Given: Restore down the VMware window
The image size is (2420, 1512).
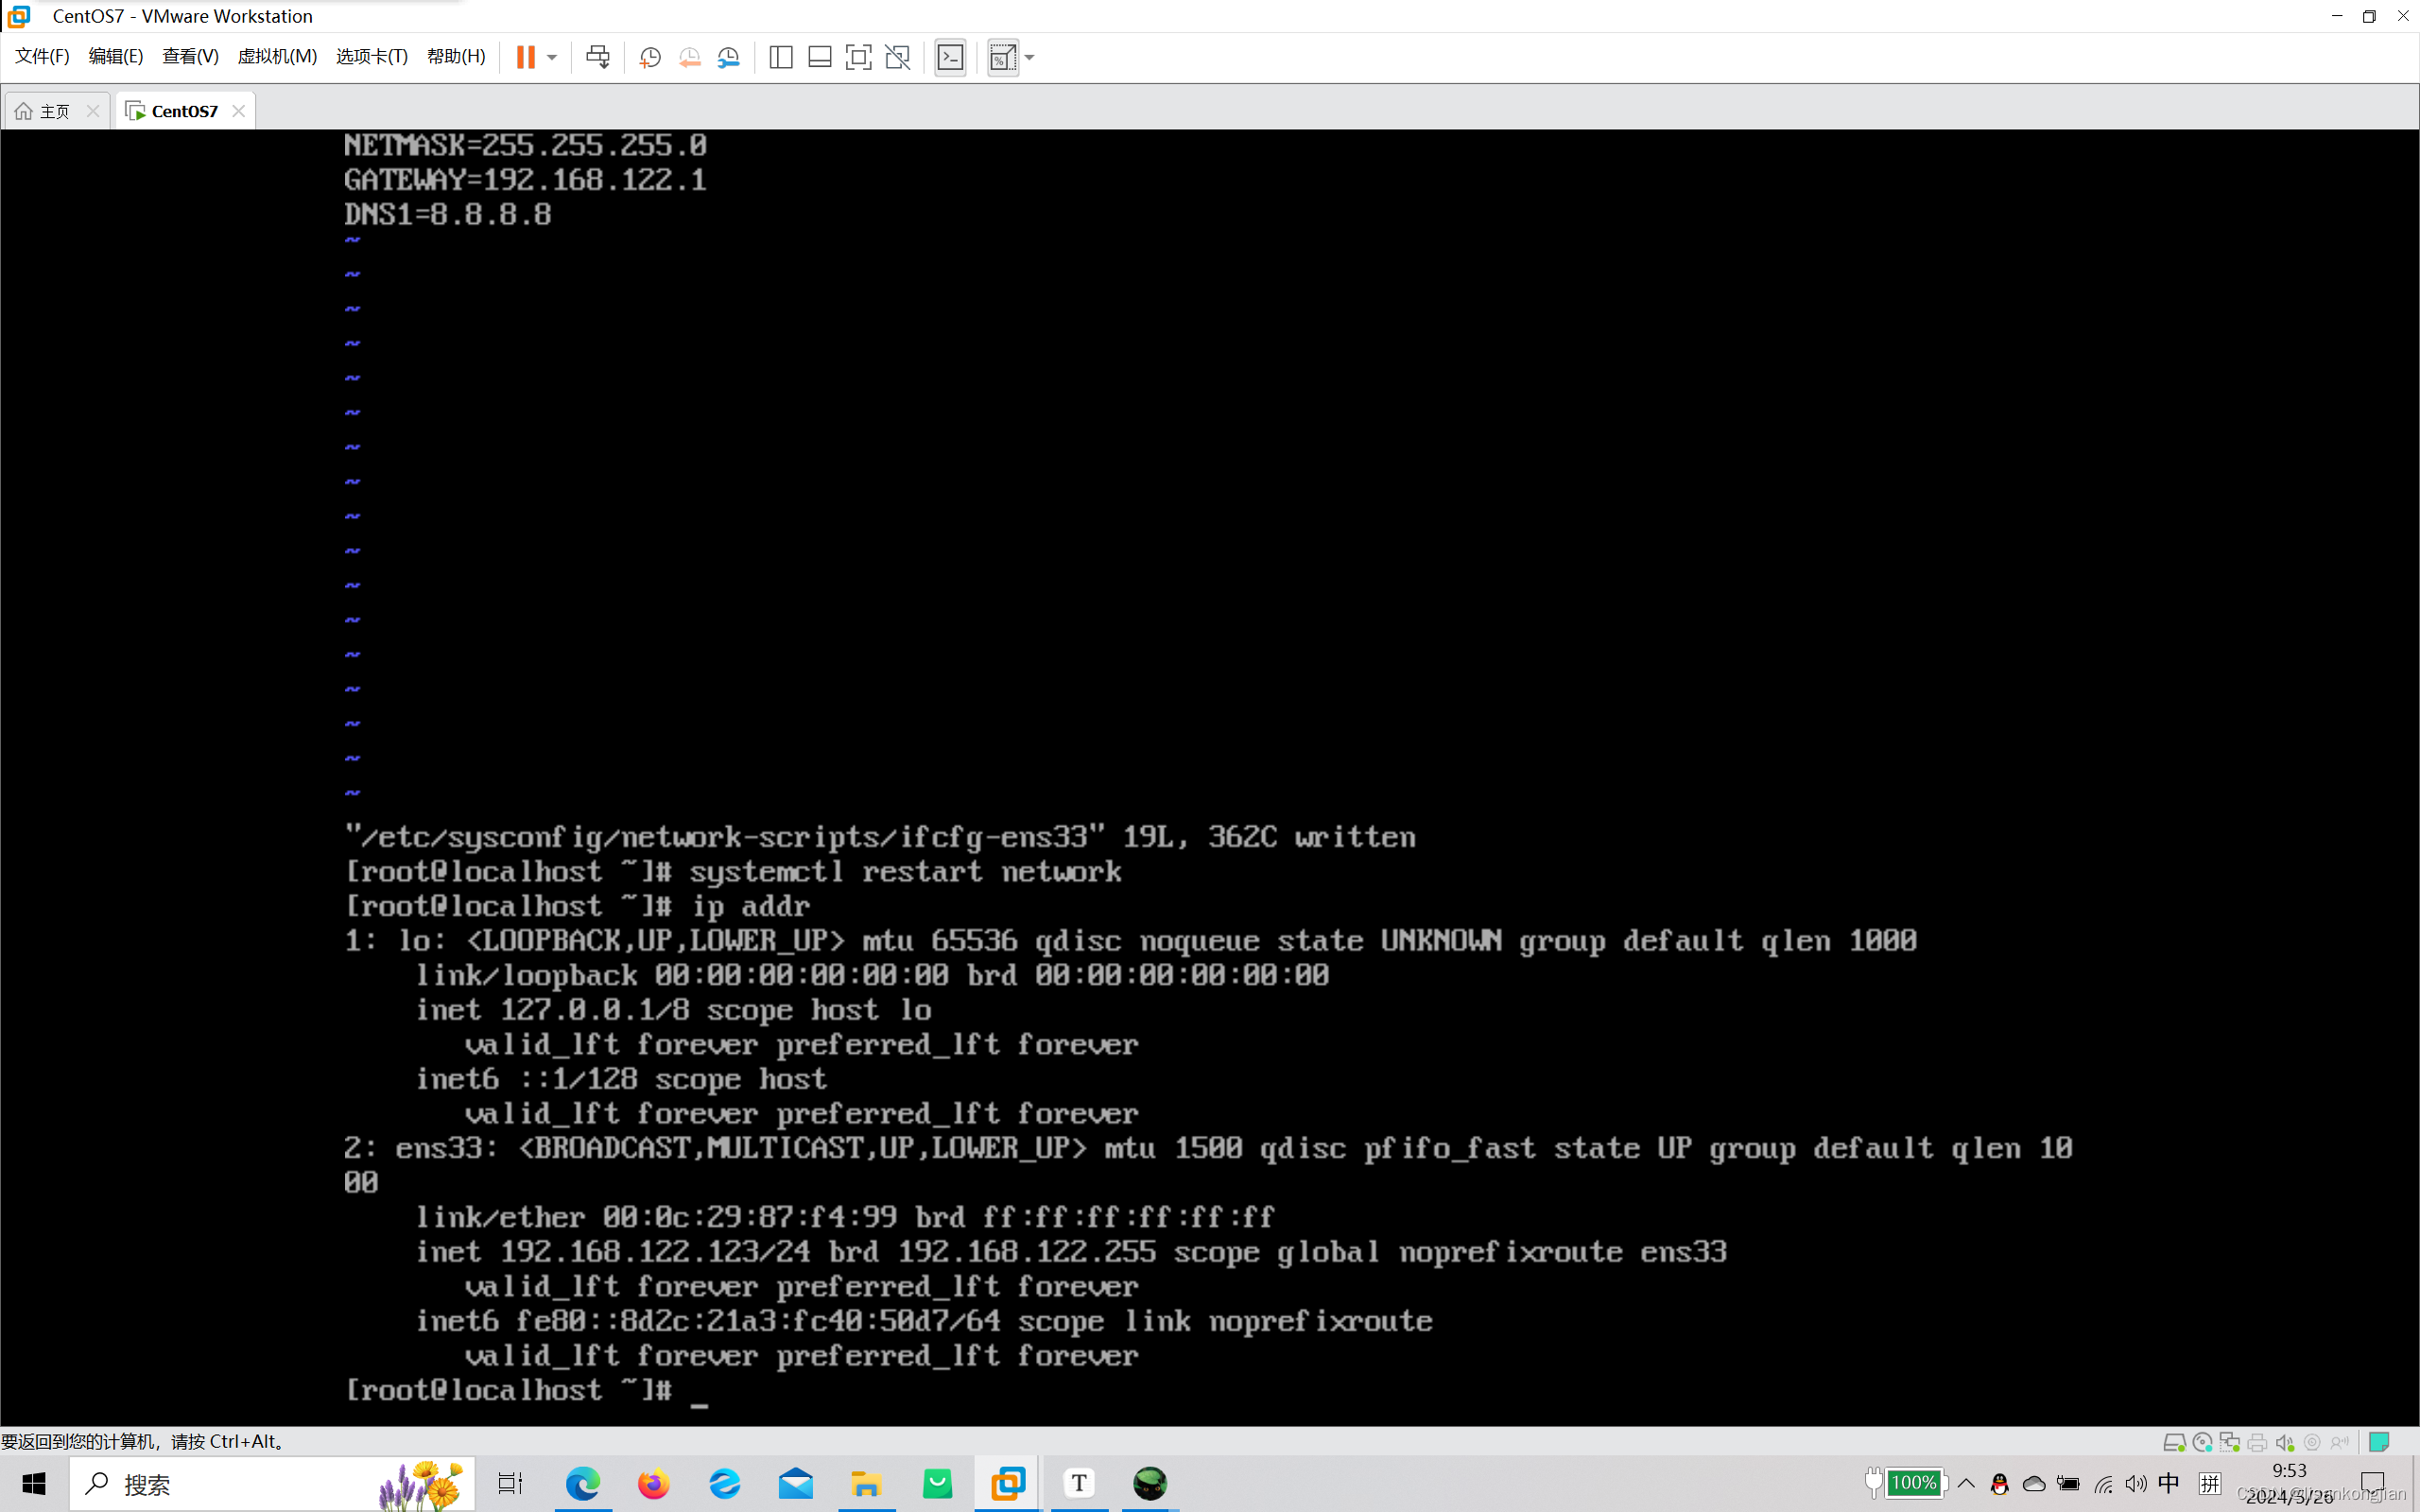Looking at the screenshot, I should click(x=2369, y=16).
